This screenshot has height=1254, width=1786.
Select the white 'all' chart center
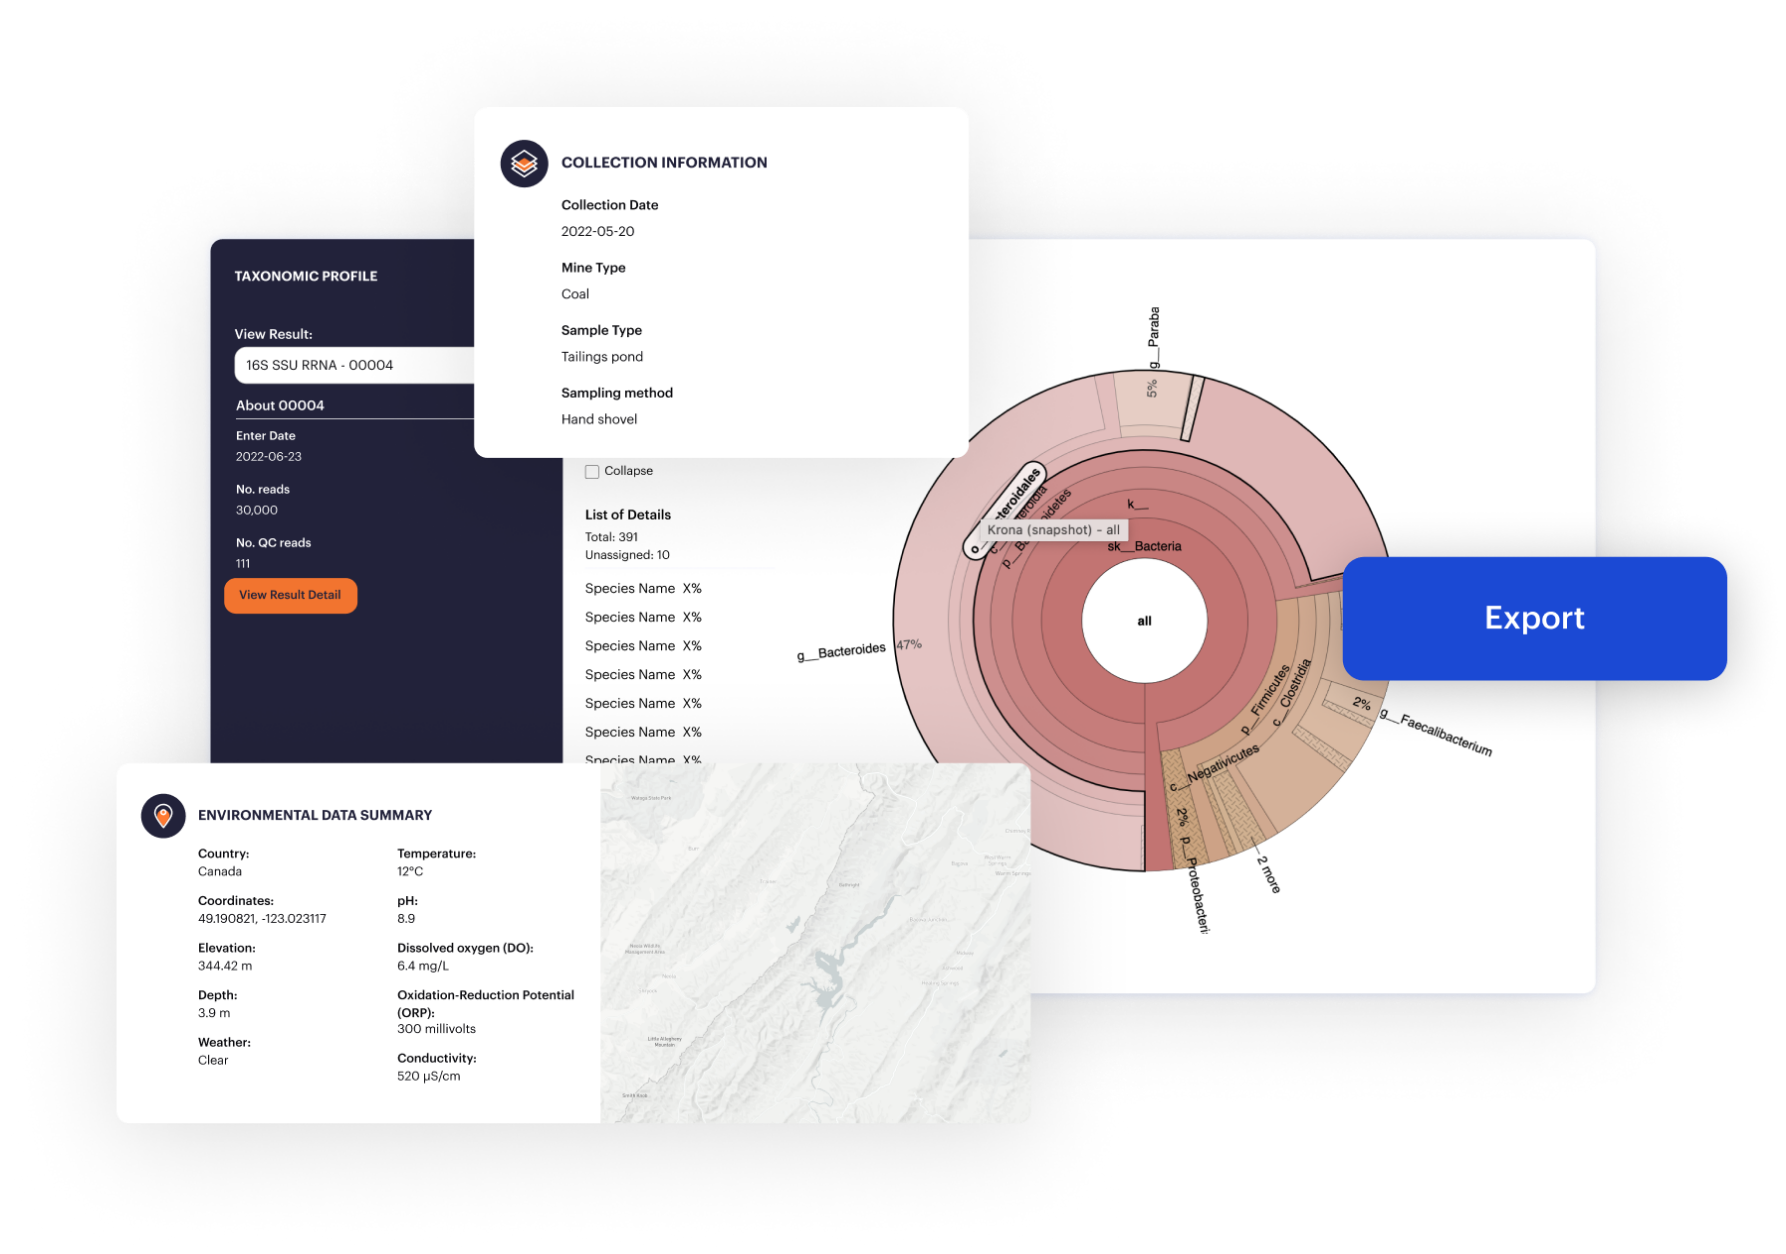[1144, 621]
